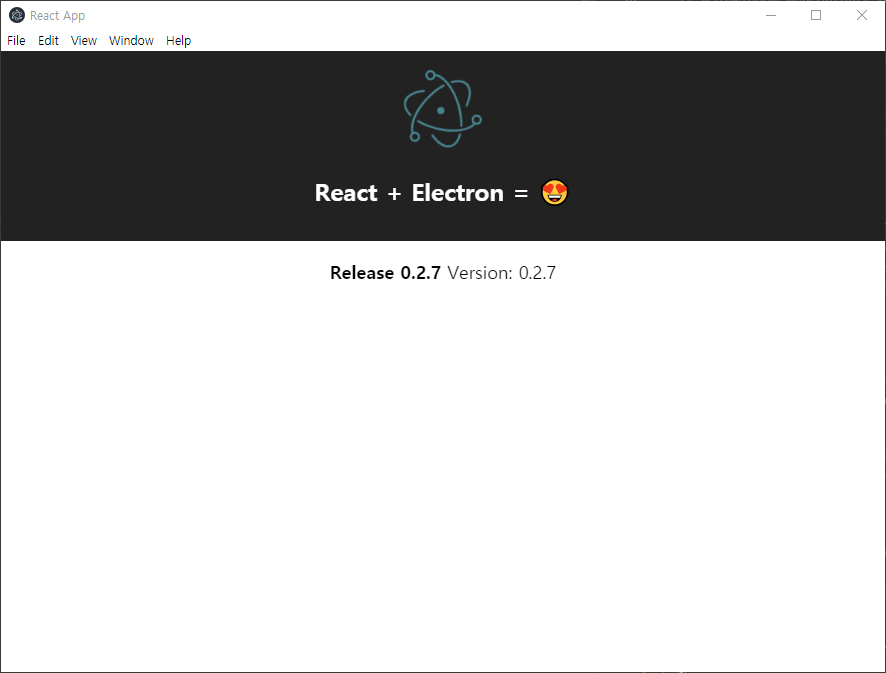Click the "Version: 0.2.7" label
The image size is (886, 673).
[x=501, y=273]
